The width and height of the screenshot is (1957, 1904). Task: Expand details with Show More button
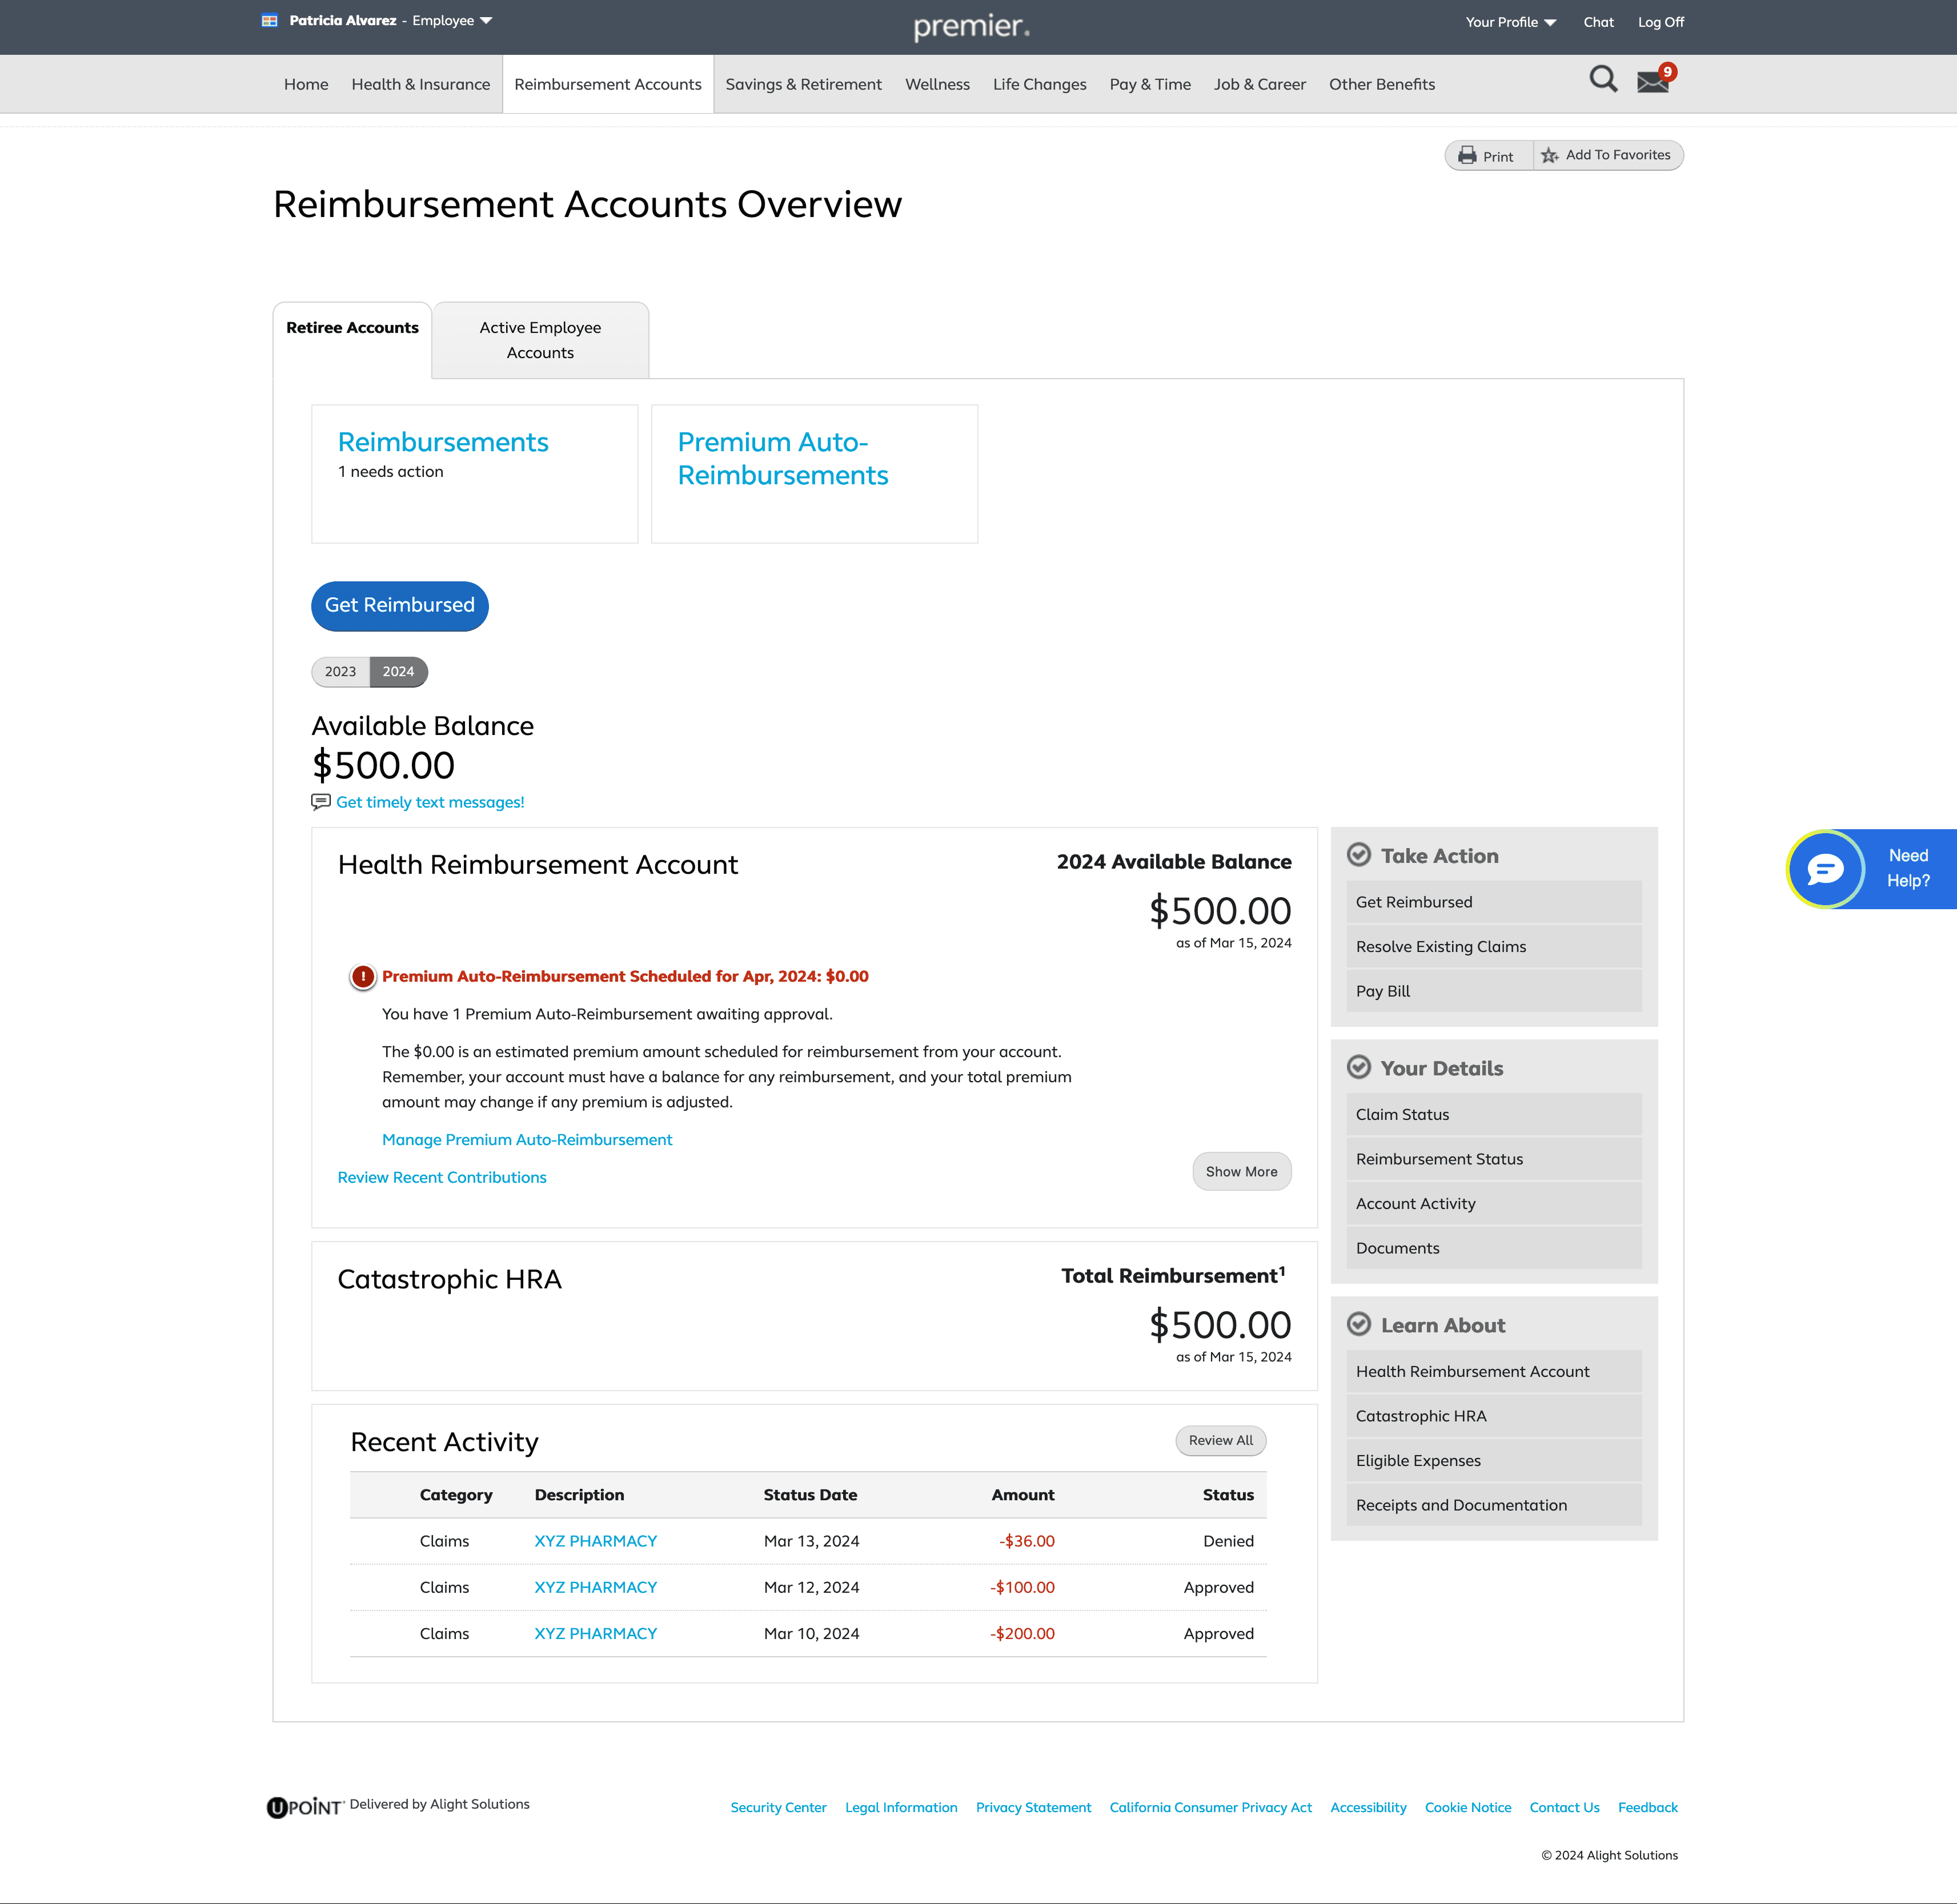tap(1241, 1172)
